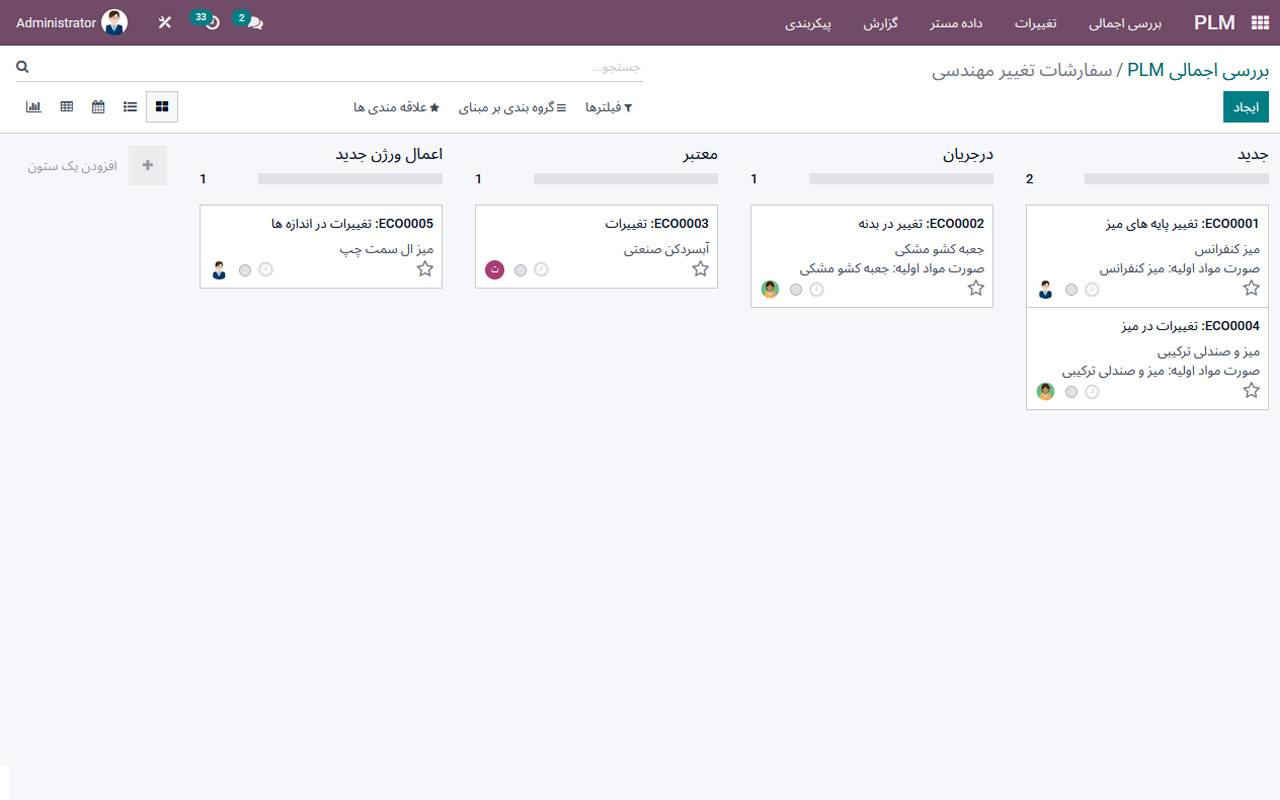The width and height of the screenshot is (1280, 800).
Task: Switch to graph chart view
Action: pyautogui.click(x=33, y=107)
